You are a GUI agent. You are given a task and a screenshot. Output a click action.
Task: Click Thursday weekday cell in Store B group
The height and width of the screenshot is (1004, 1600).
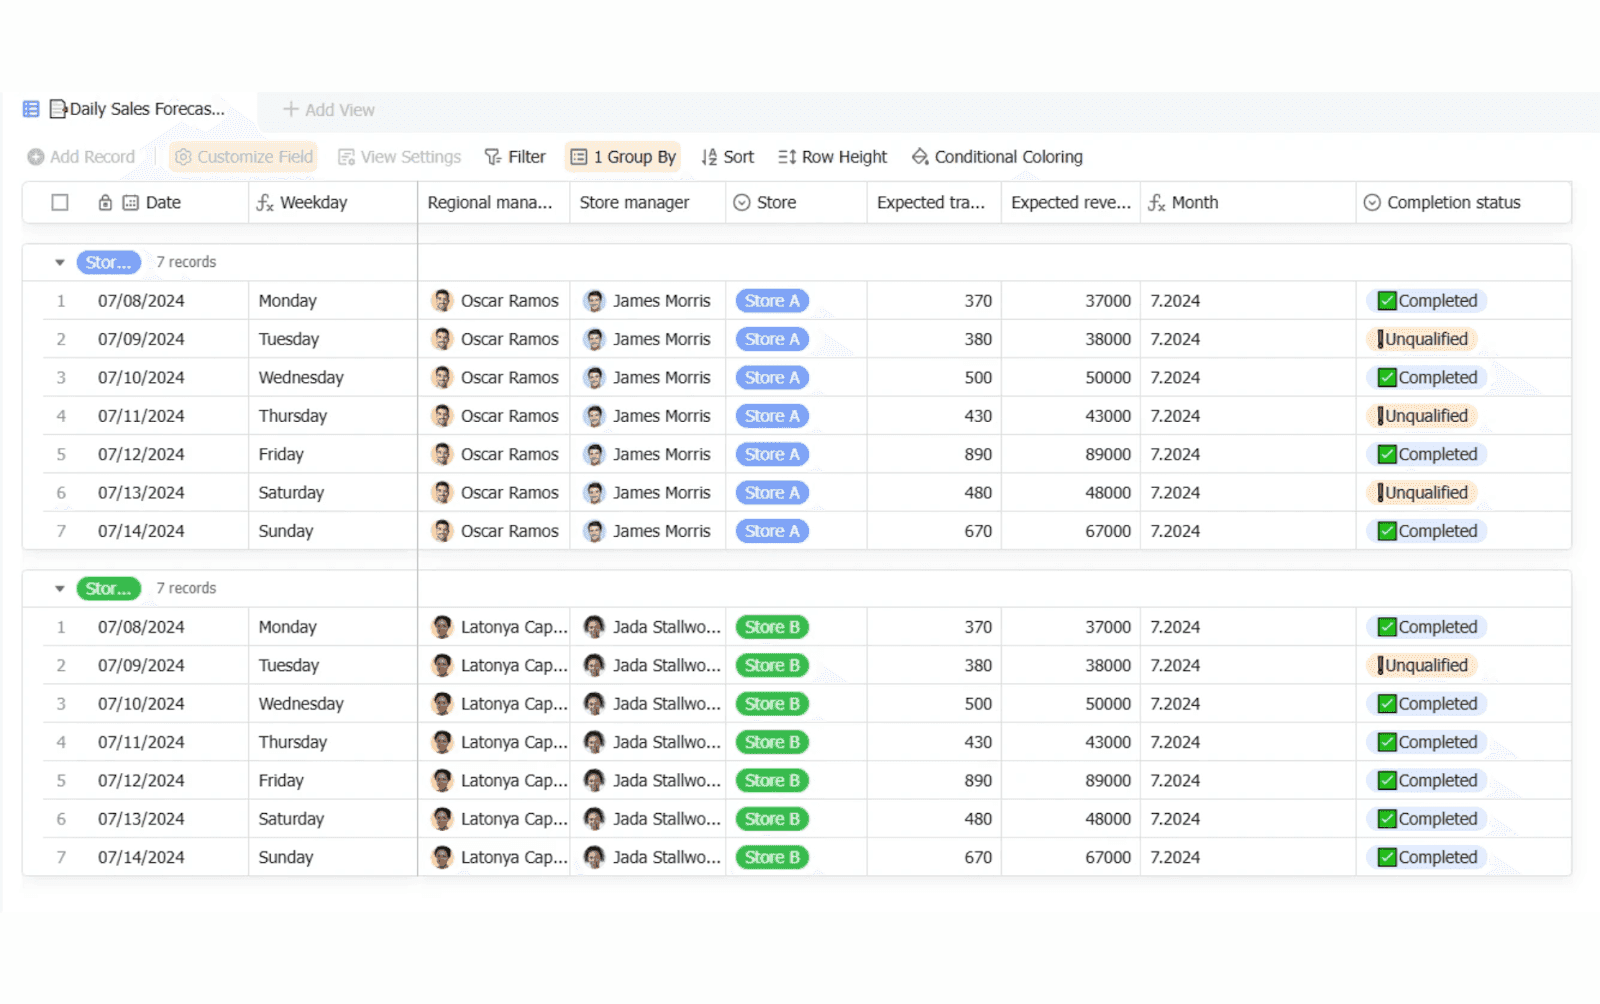click(x=293, y=743)
